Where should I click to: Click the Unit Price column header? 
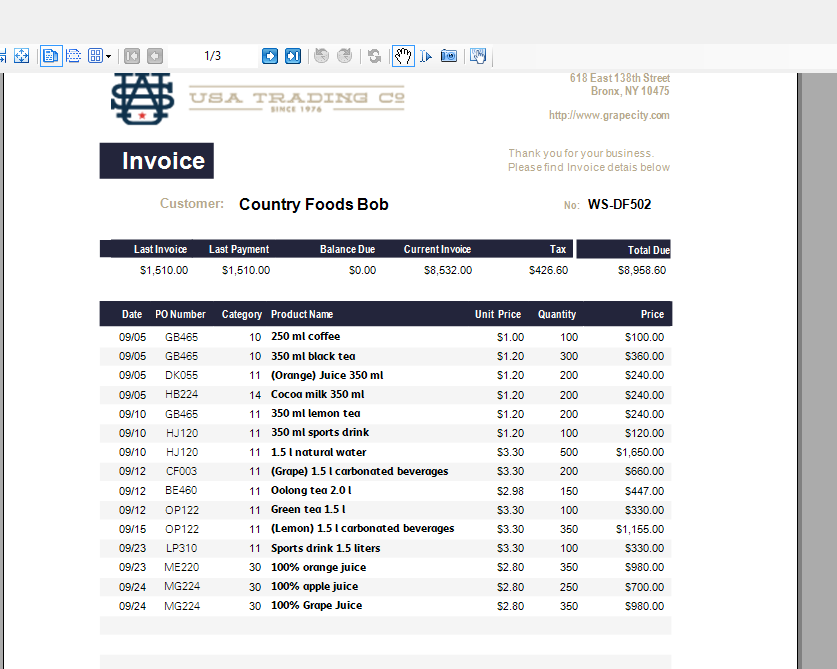pos(498,314)
